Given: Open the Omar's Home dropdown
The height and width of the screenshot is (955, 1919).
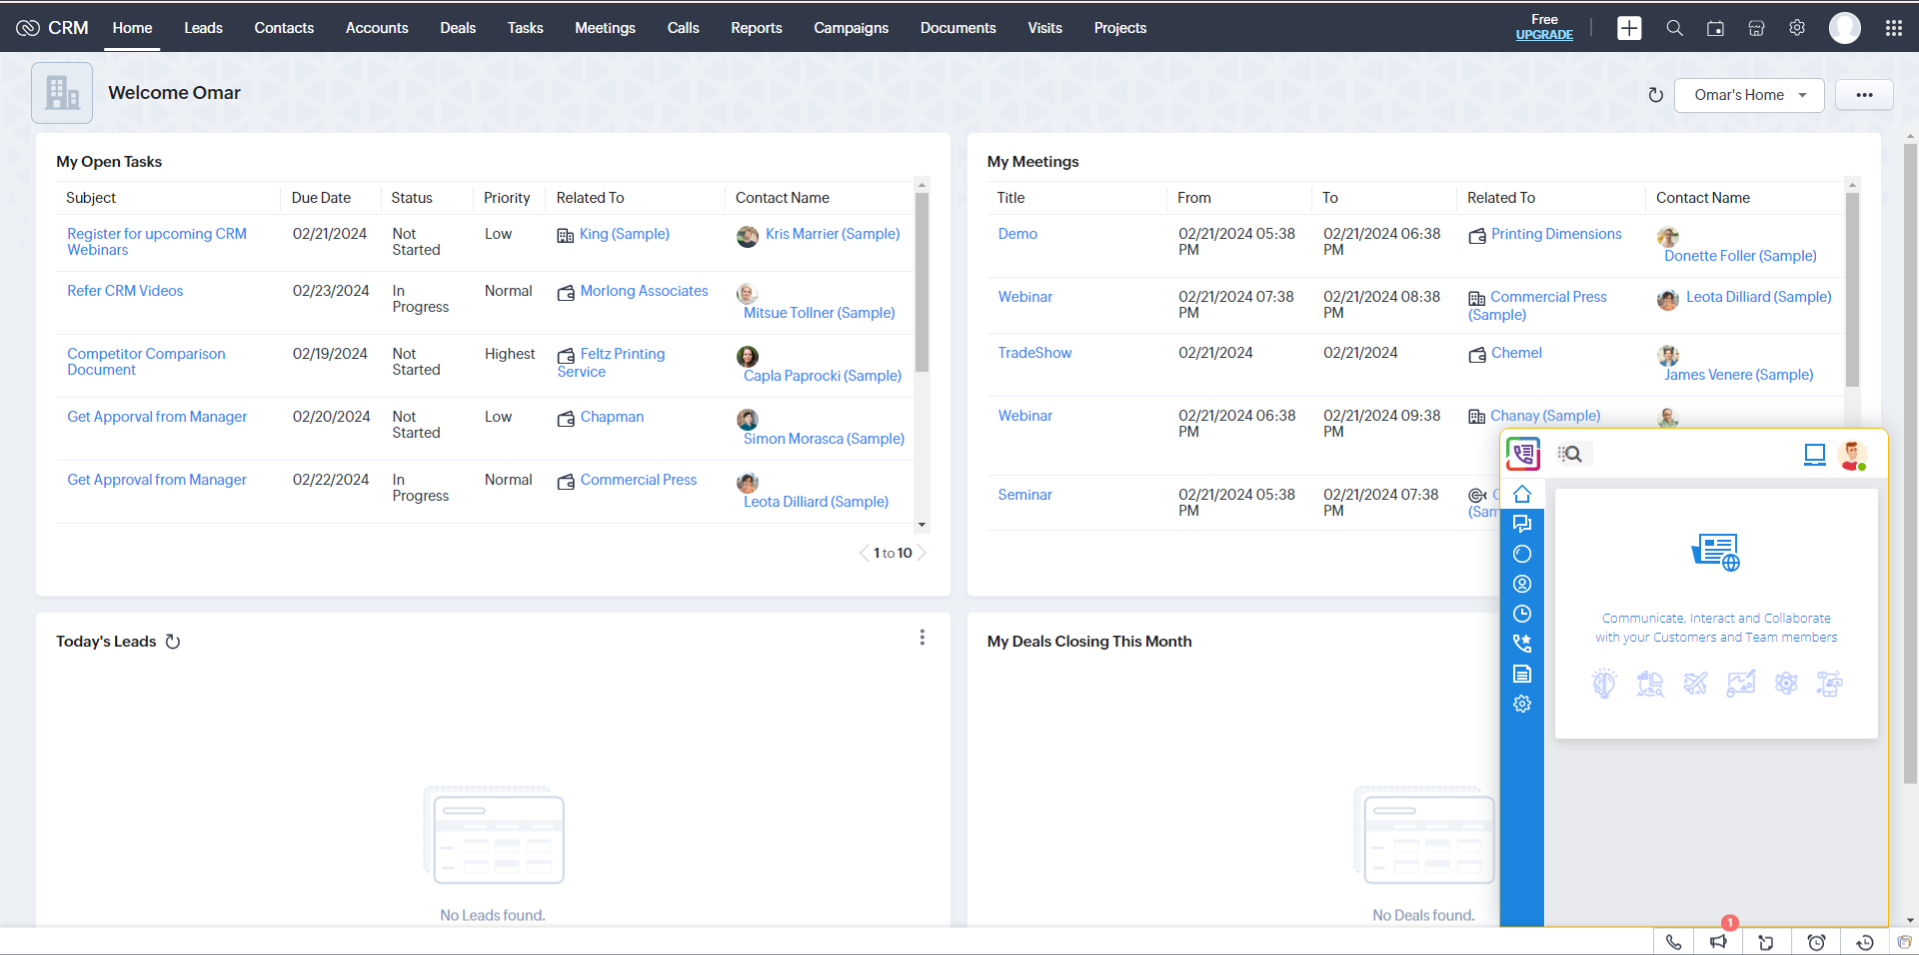Looking at the screenshot, I should (1748, 95).
